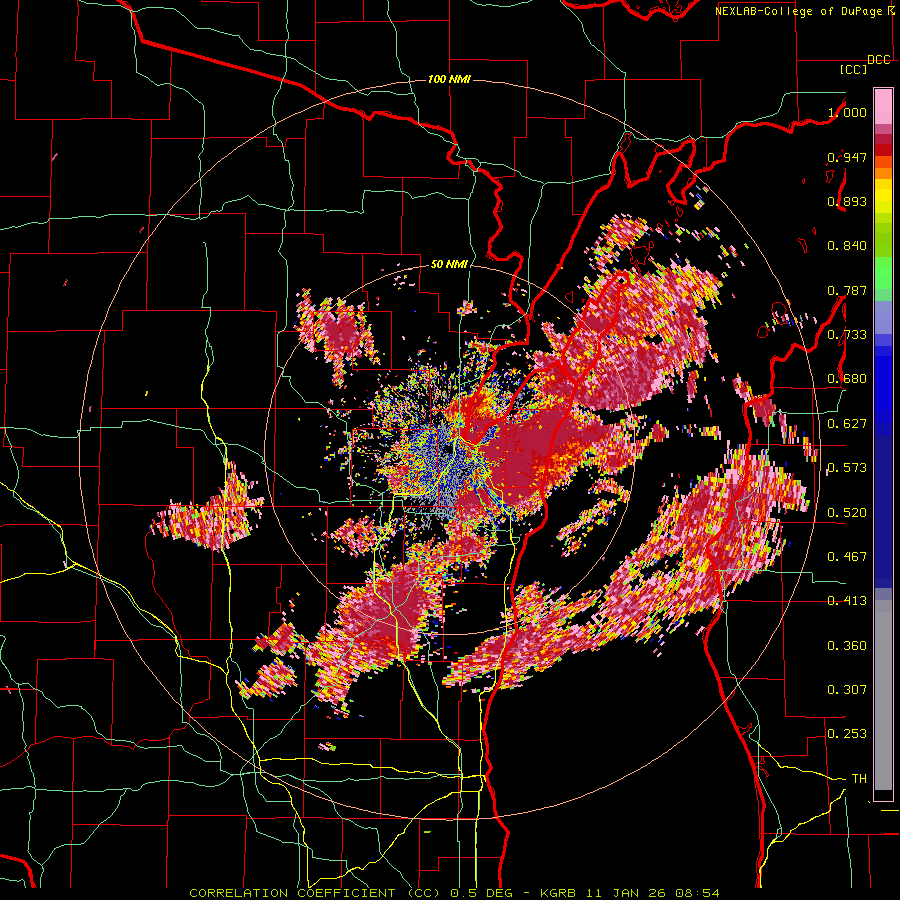Click the 50 NMI range ring label
This screenshot has height=900, width=900.
(x=449, y=265)
